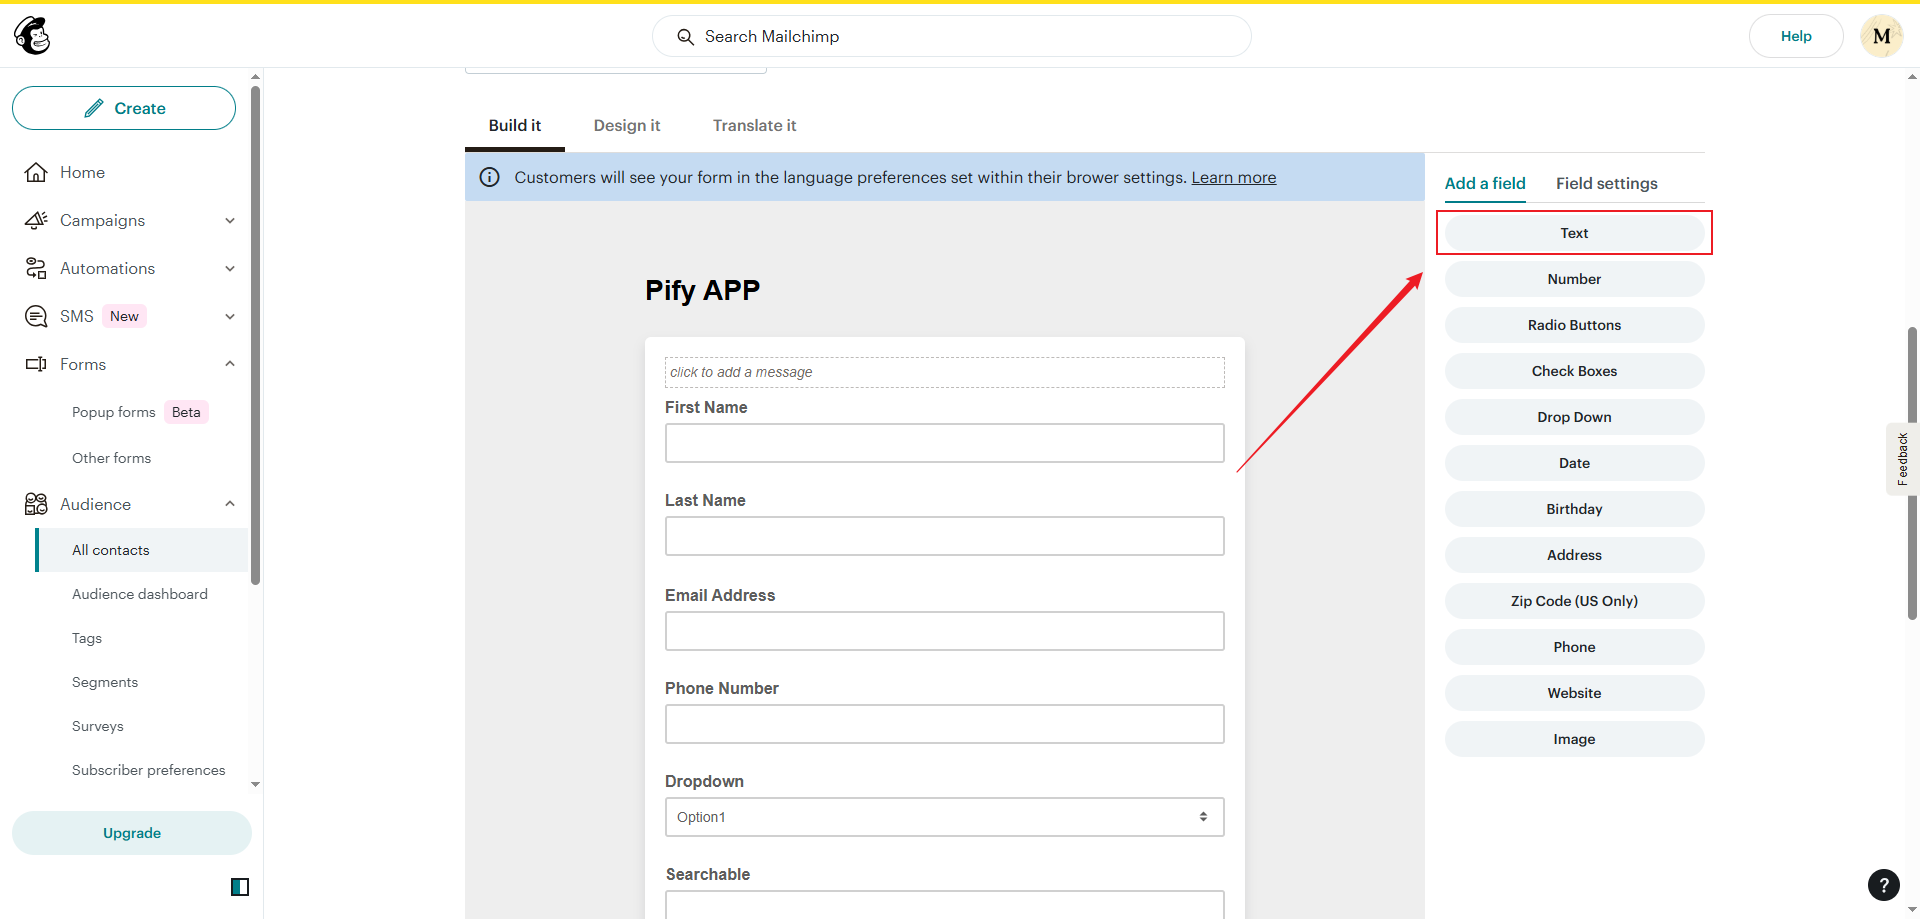Open Other forms in sidebar

click(111, 458)
